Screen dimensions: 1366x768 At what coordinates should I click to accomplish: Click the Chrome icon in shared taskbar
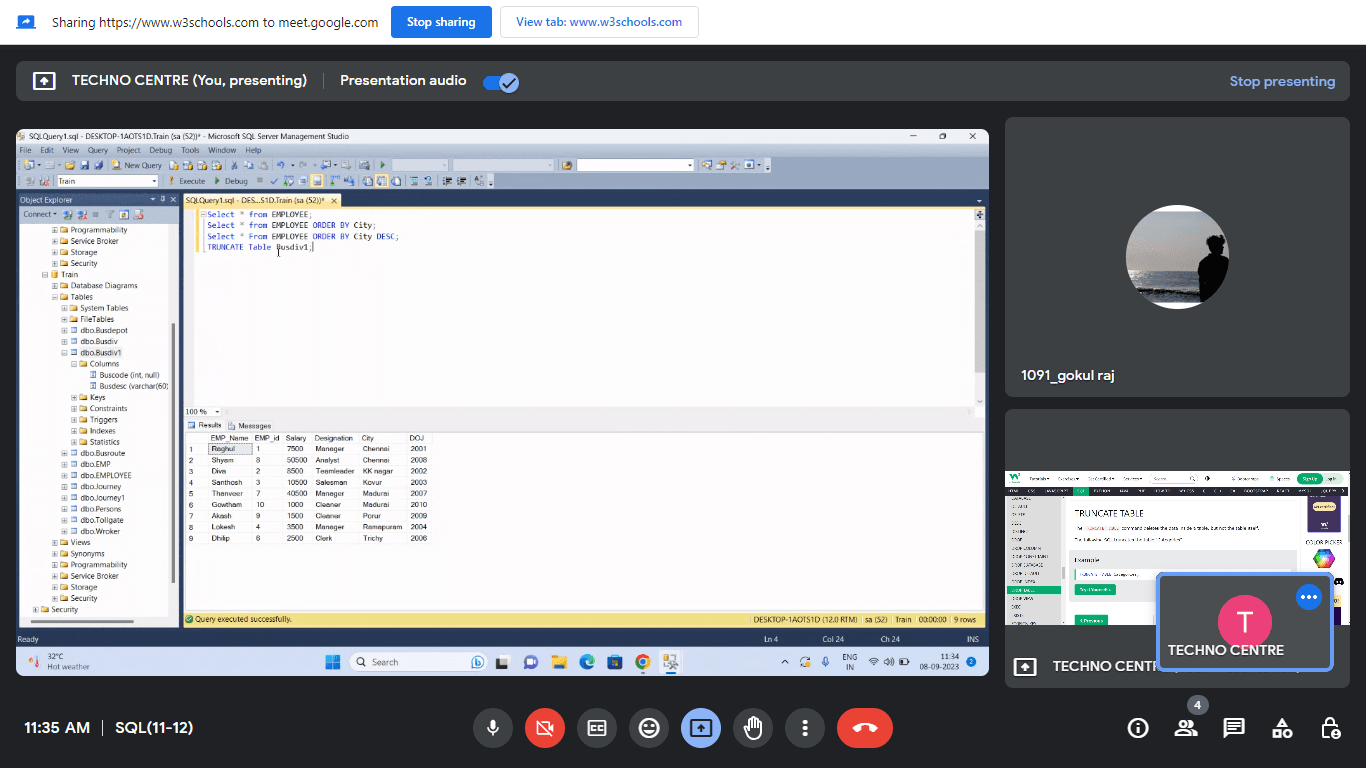click(642, 661)
